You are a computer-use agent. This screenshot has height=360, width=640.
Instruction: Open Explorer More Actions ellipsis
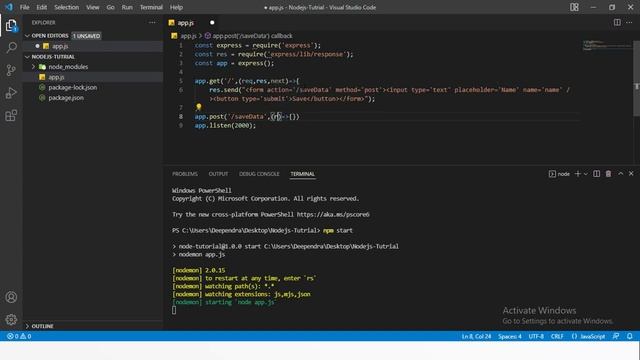pyautogui.click(x=152, y=22)
